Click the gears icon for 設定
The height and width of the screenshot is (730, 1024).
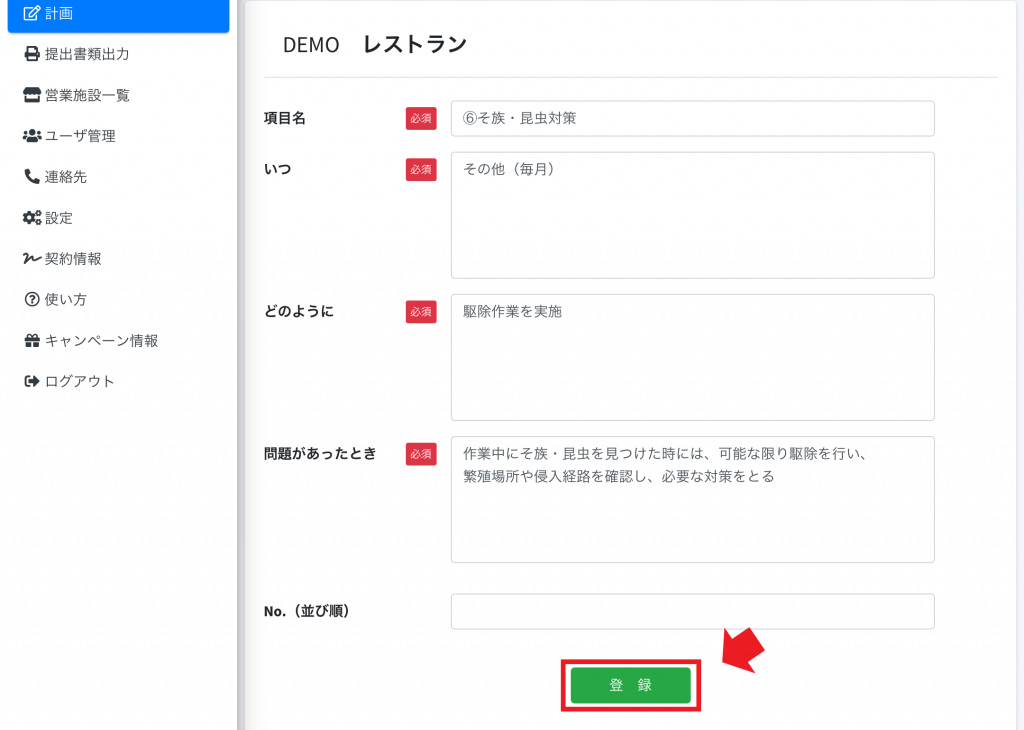click(31, 217)
